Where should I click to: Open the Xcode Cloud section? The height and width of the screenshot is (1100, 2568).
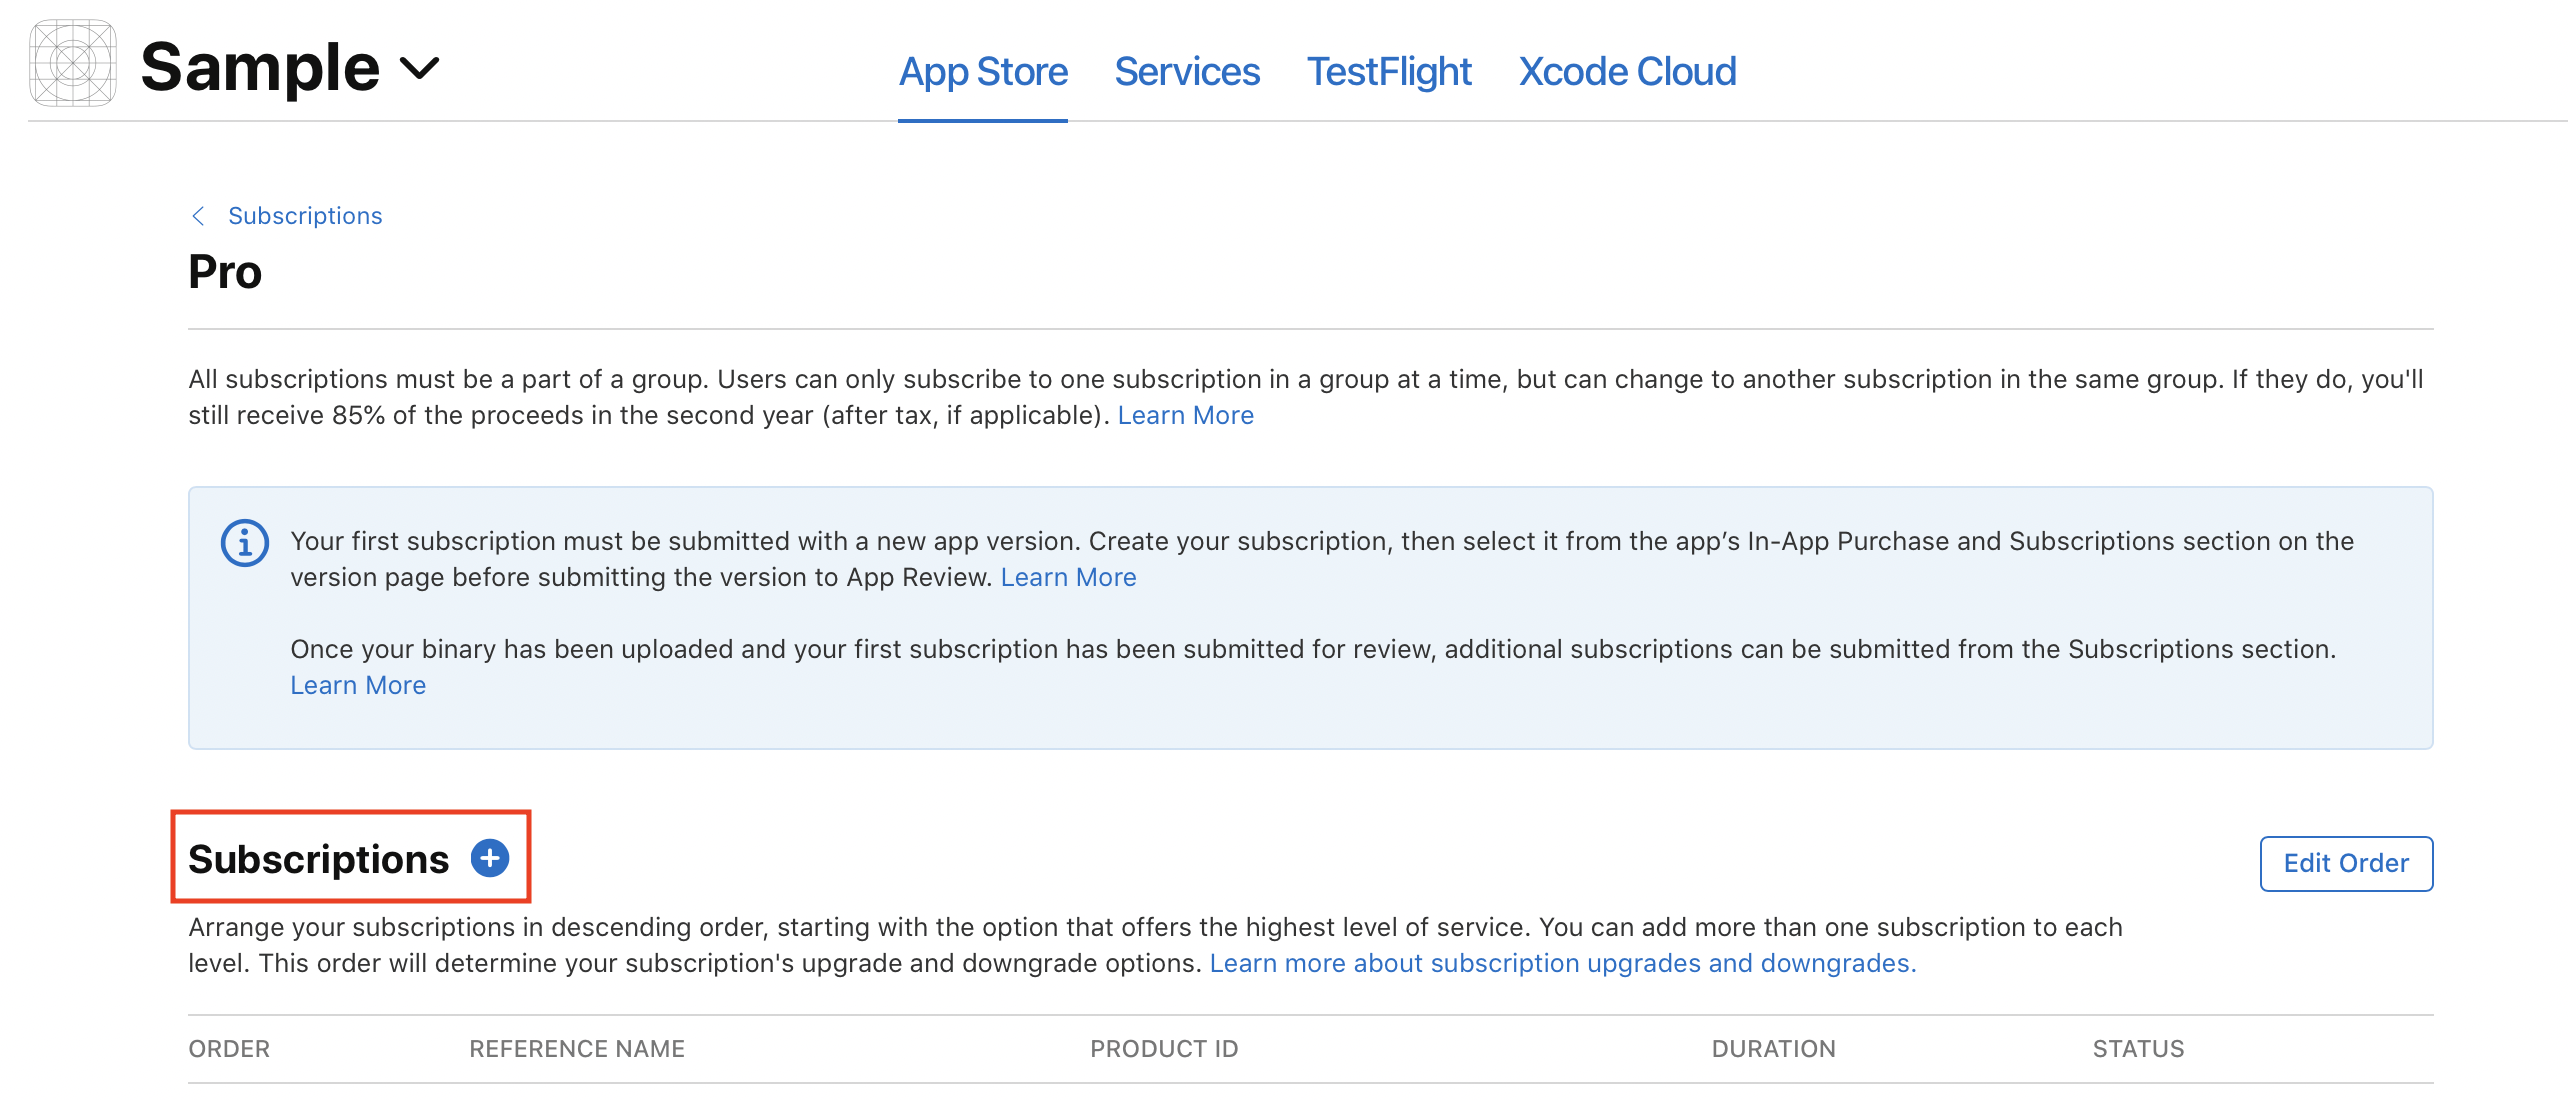[1626, 71]
